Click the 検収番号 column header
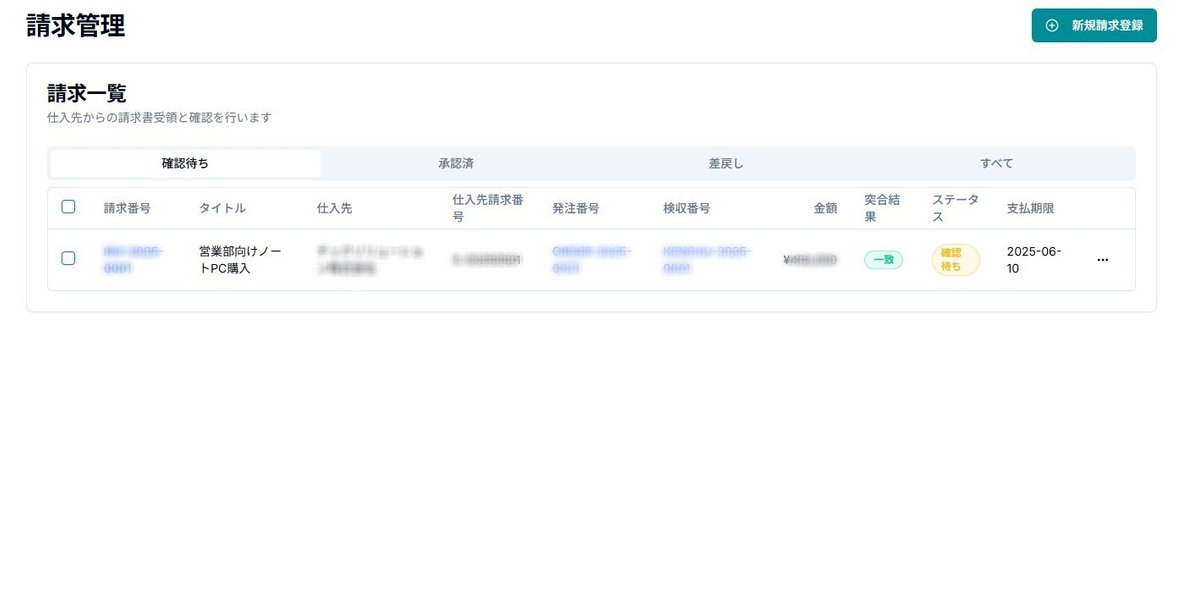Viewport: 1200px width, 607px height. pyautogui.click(x=686, y=208)
